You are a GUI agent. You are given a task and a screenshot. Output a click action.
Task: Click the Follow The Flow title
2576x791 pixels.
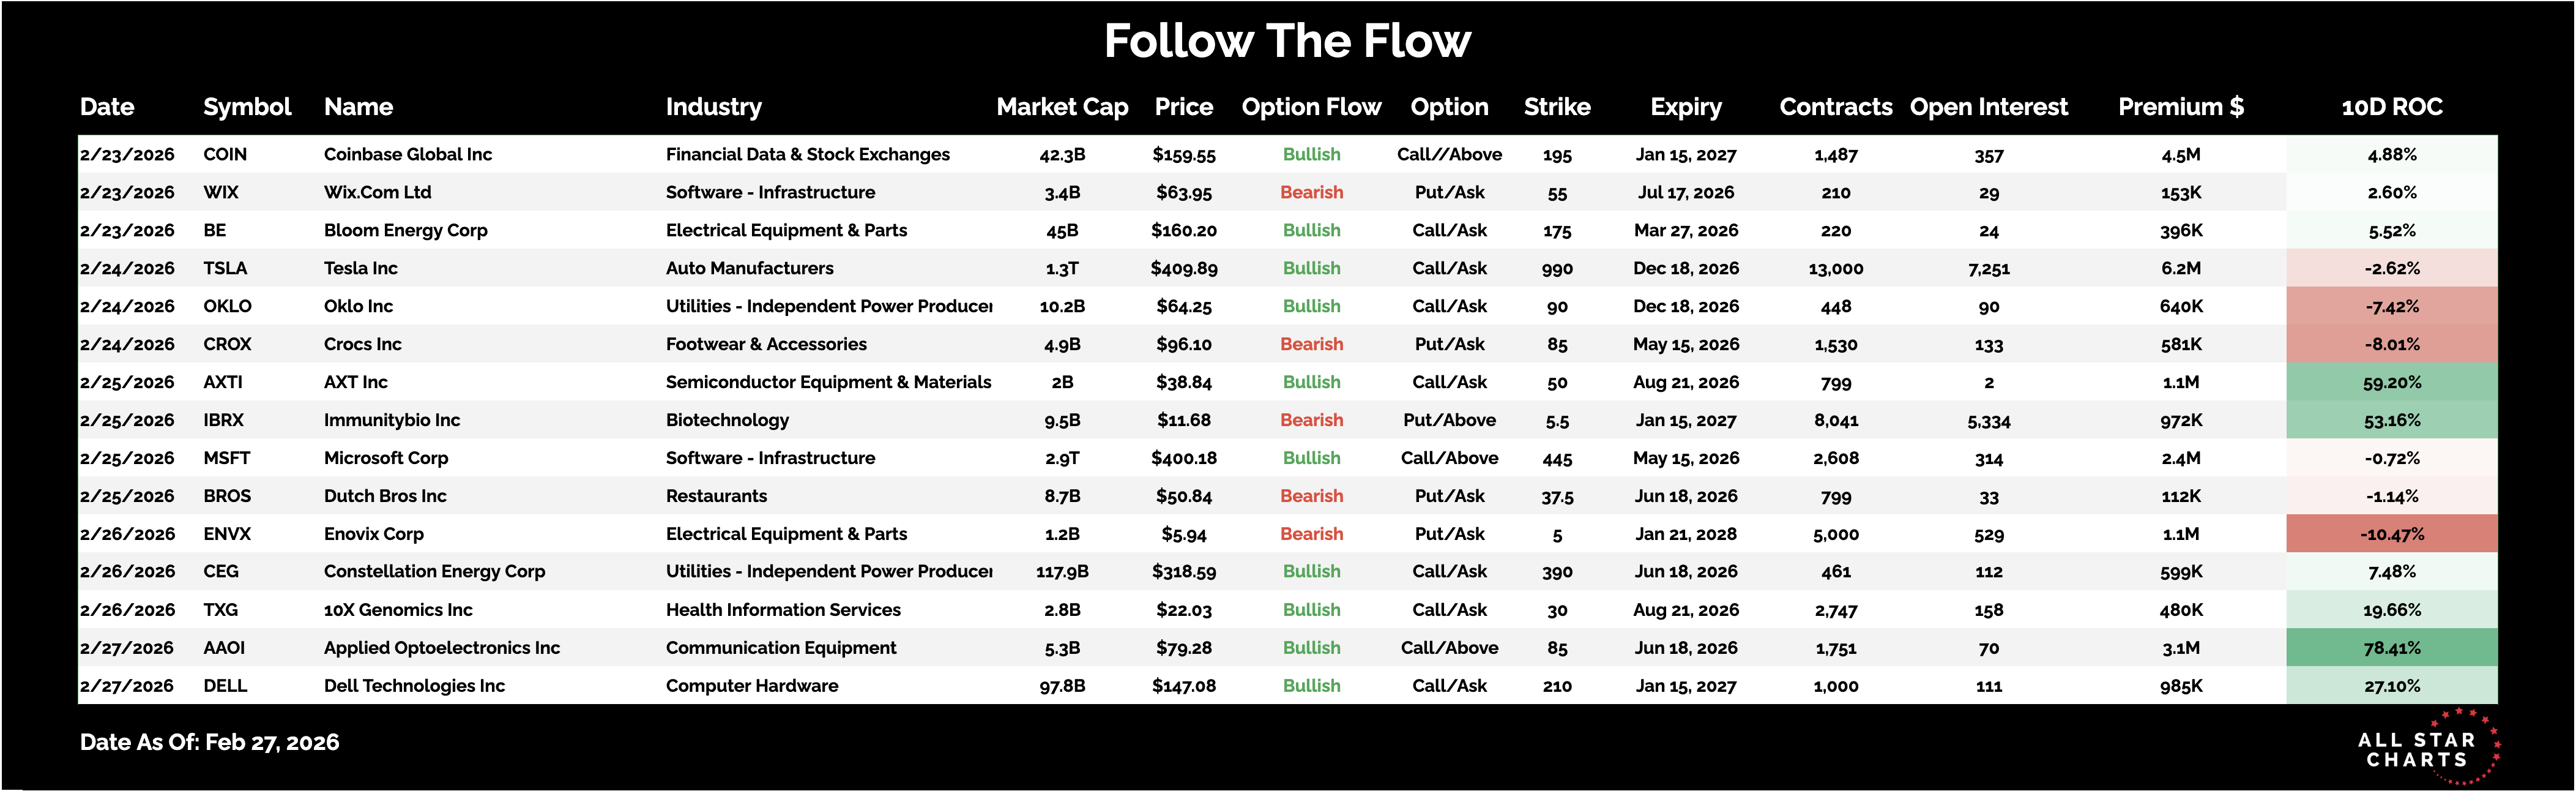click(1287, 42)
